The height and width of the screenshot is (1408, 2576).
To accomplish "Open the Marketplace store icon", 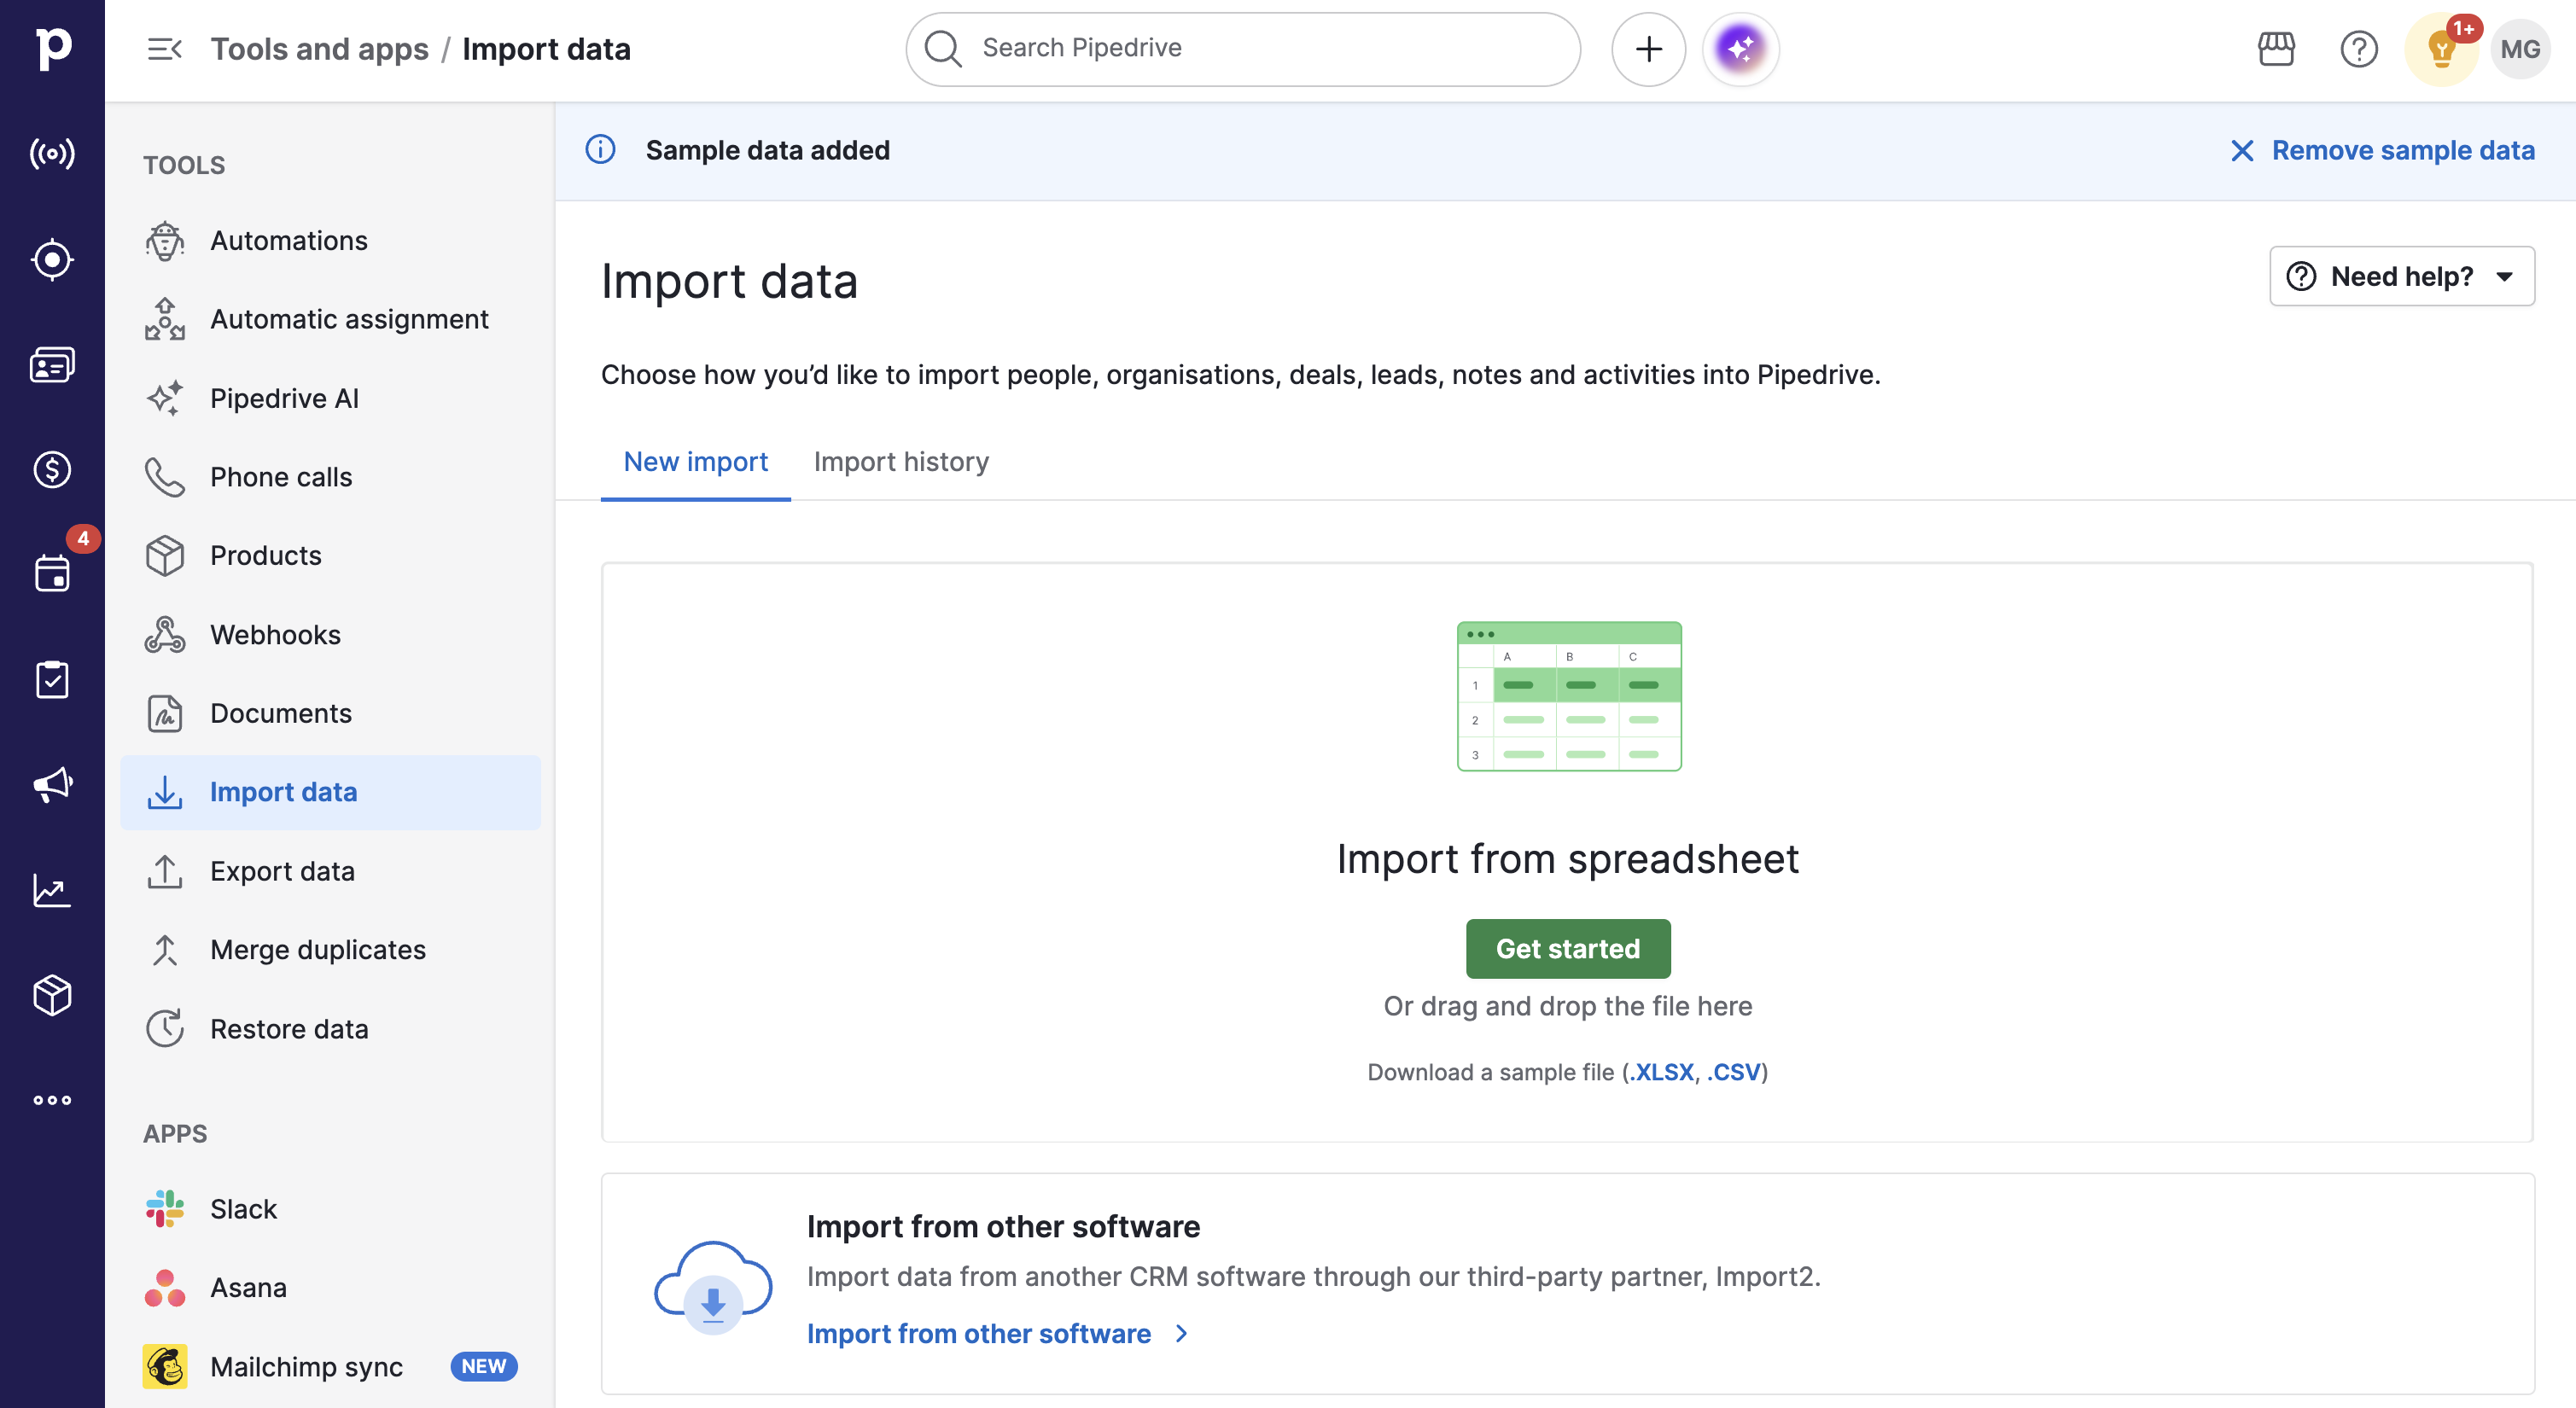I will point(2276,49).
